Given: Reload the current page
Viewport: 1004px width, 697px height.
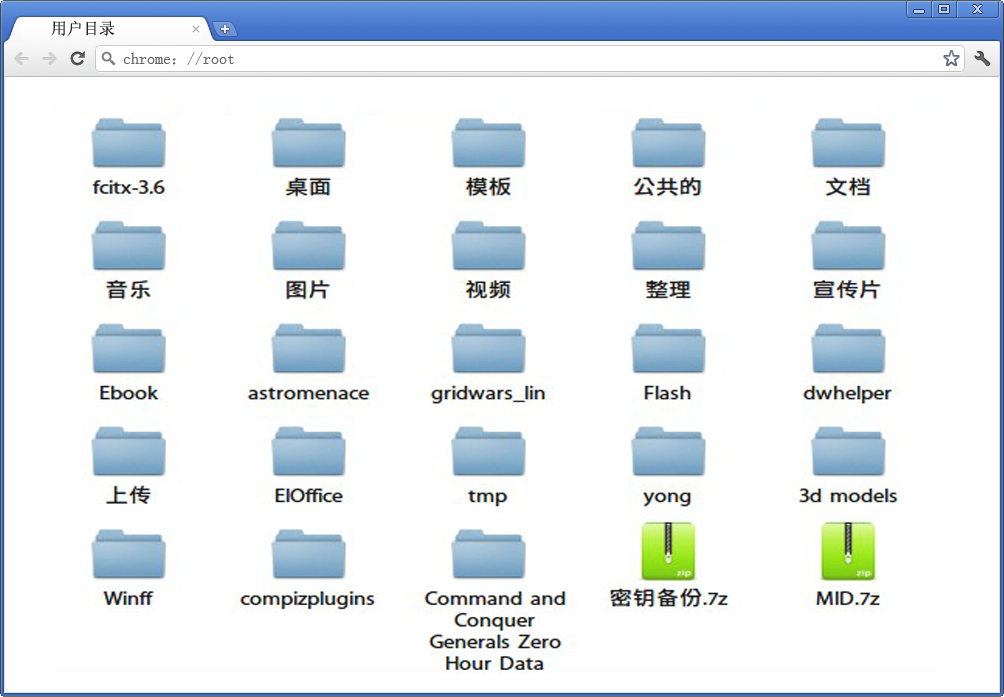Looking at the screenshot, I should click(x=77, y=59).
